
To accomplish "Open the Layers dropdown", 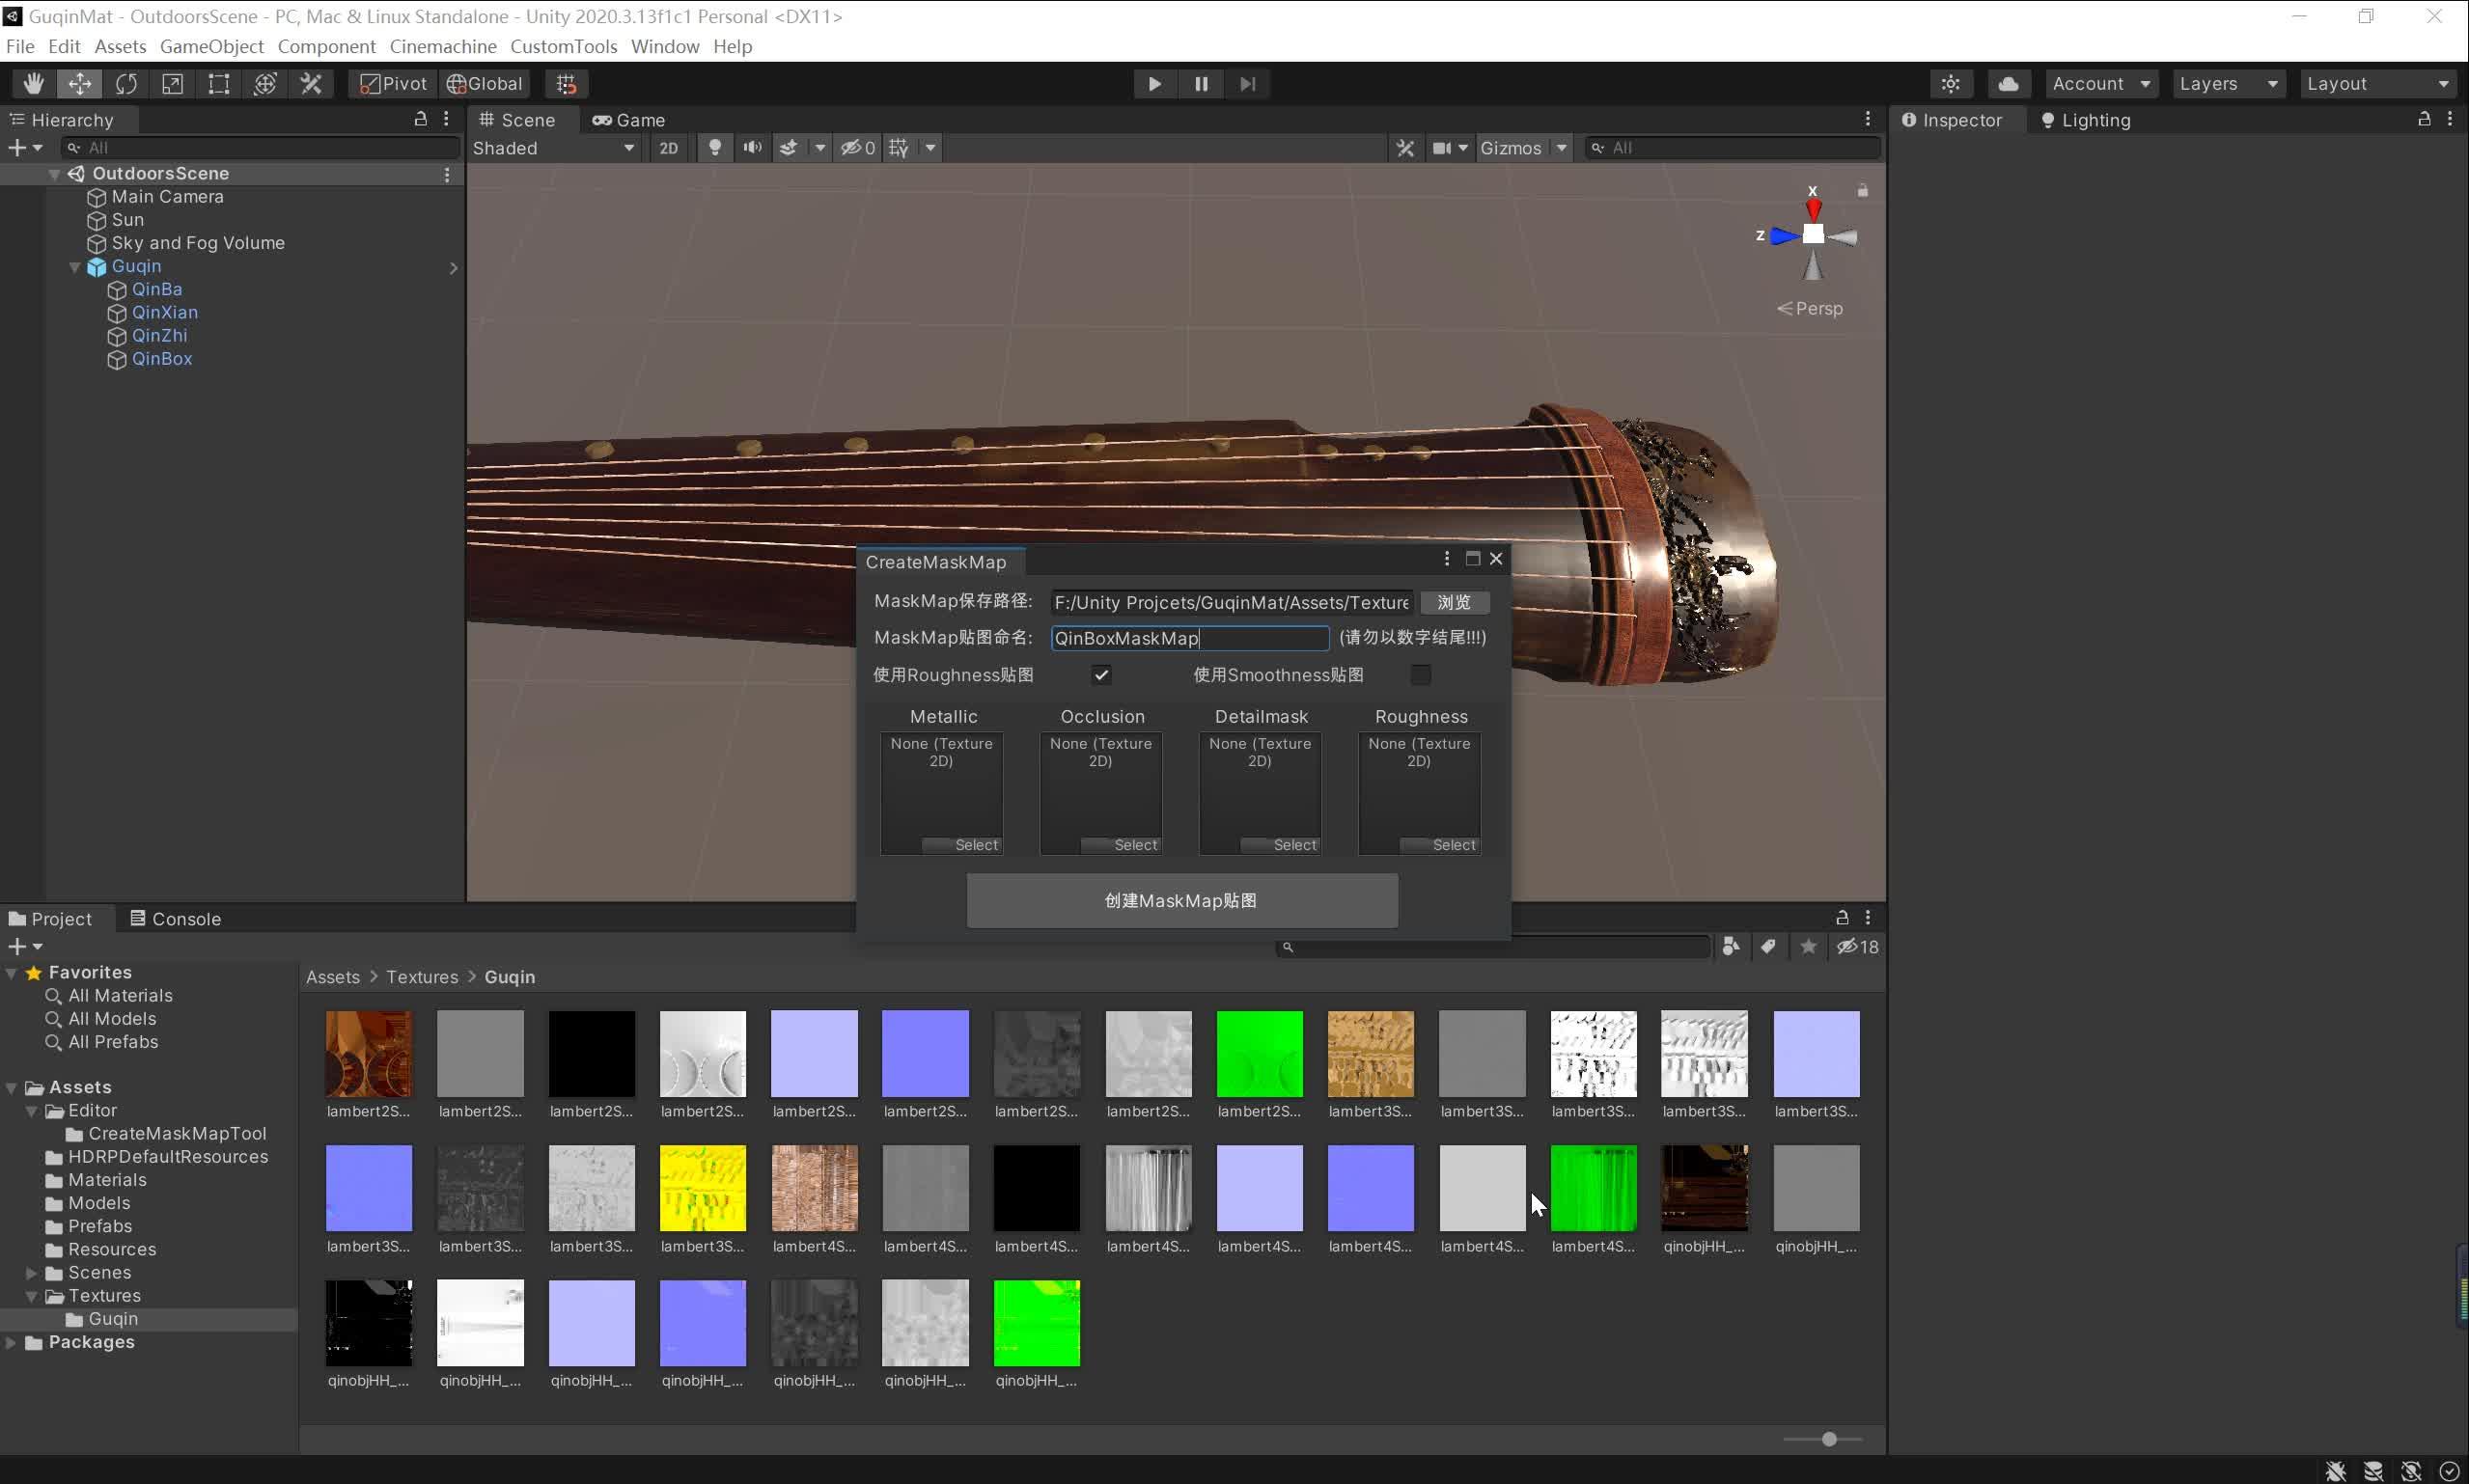I will pos(2227,84).
